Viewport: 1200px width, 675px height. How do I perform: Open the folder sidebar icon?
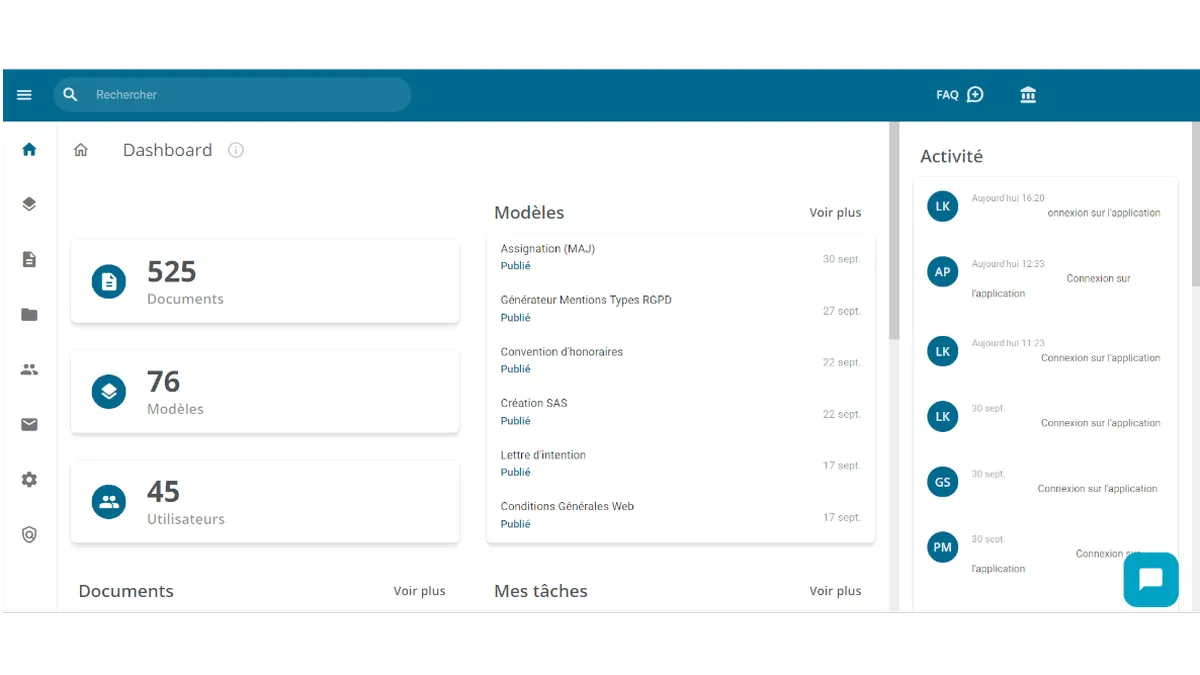click(x=29, y=315)
